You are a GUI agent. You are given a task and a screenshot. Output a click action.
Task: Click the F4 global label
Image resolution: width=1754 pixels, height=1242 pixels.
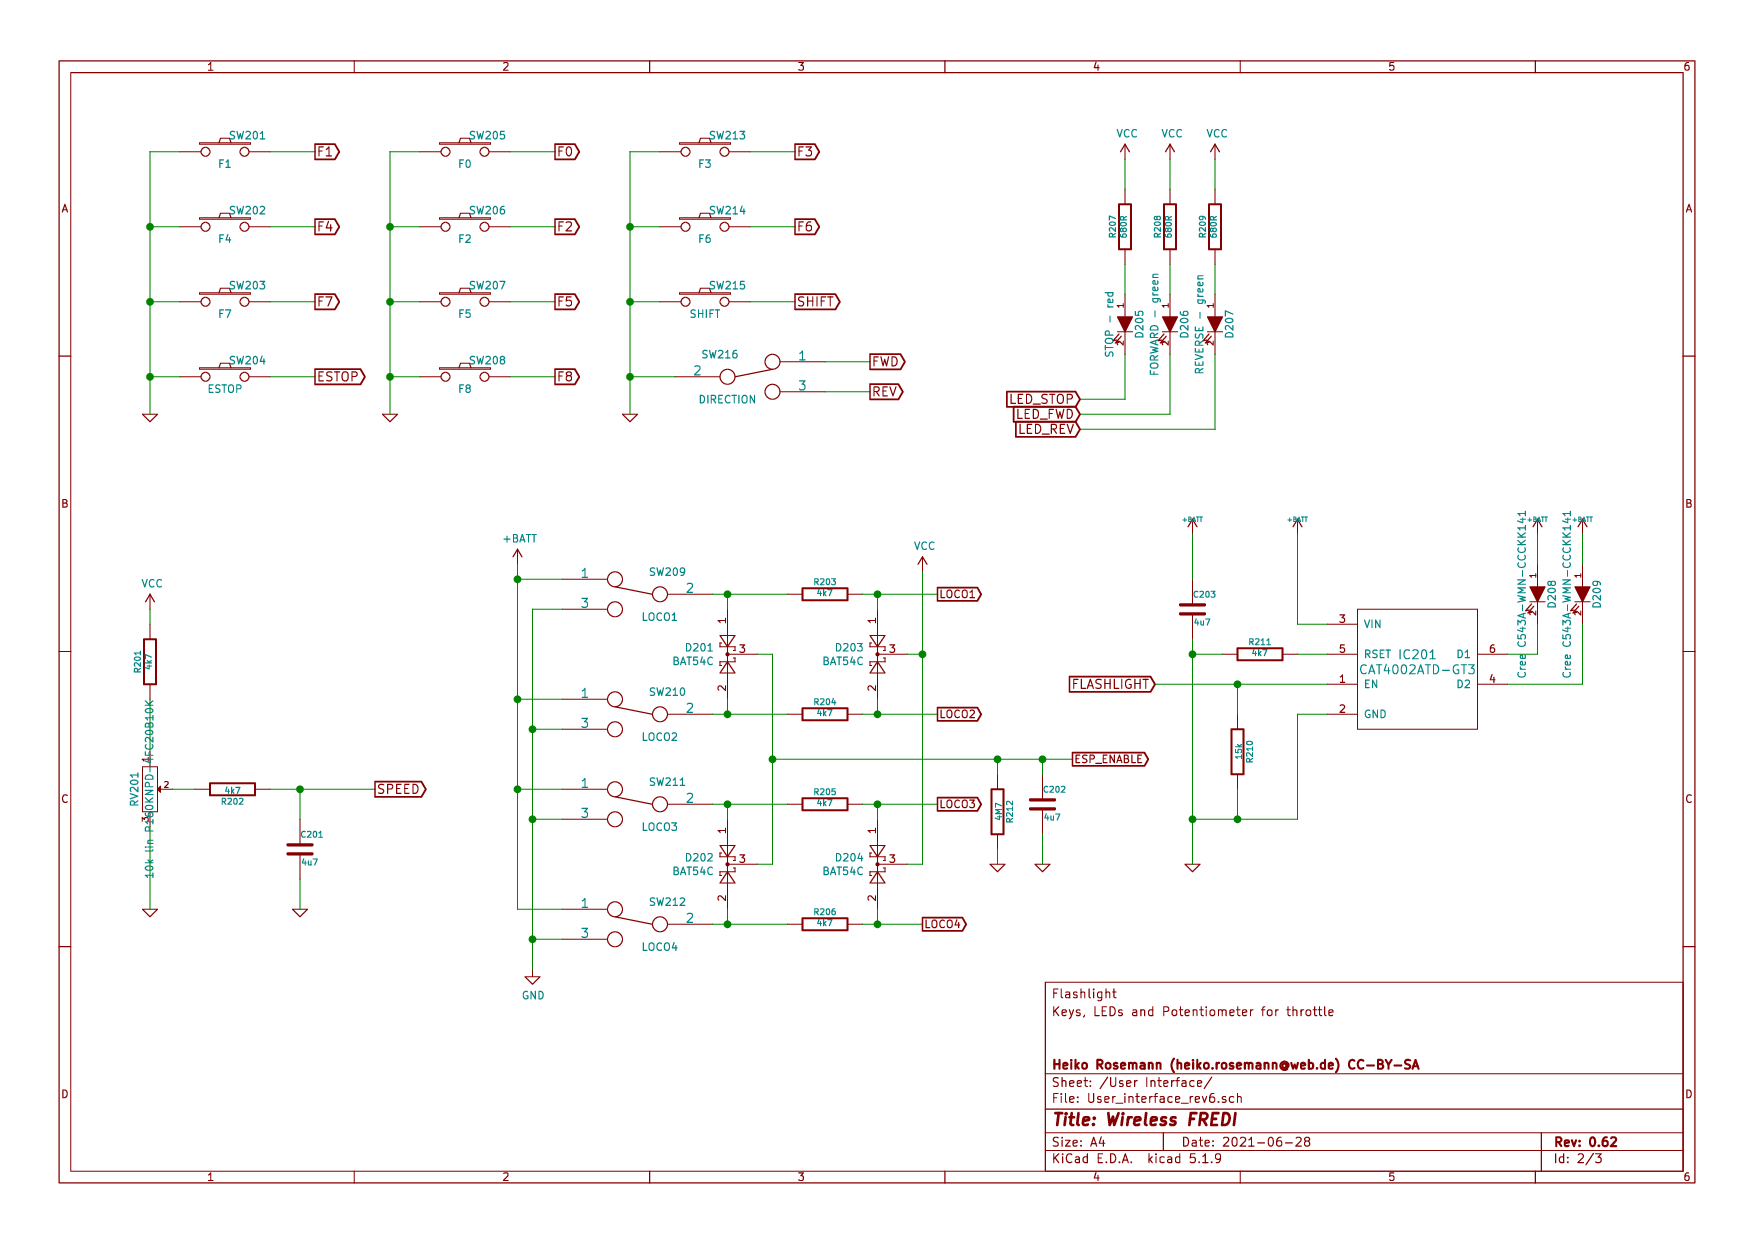(x=327, y=227)
